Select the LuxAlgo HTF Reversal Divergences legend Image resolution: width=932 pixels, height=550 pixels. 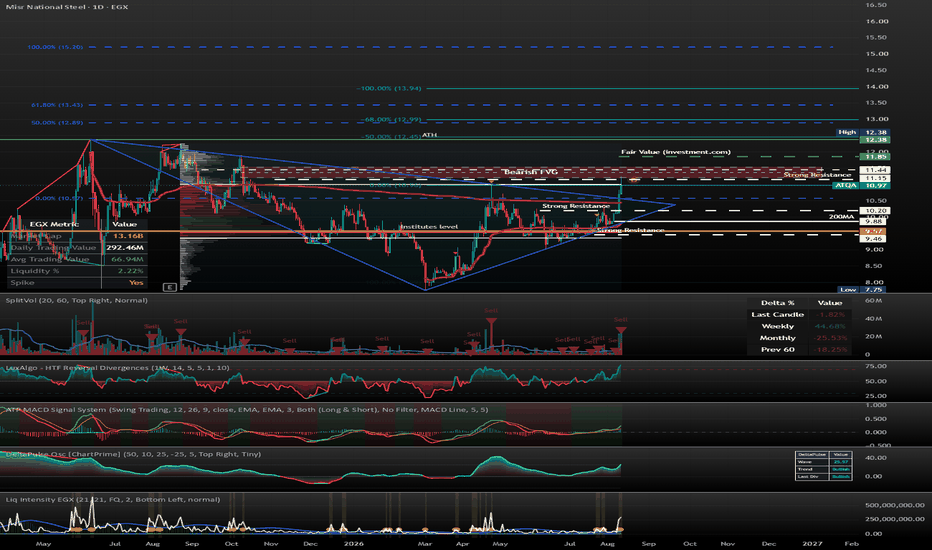[x=117, y=367]
